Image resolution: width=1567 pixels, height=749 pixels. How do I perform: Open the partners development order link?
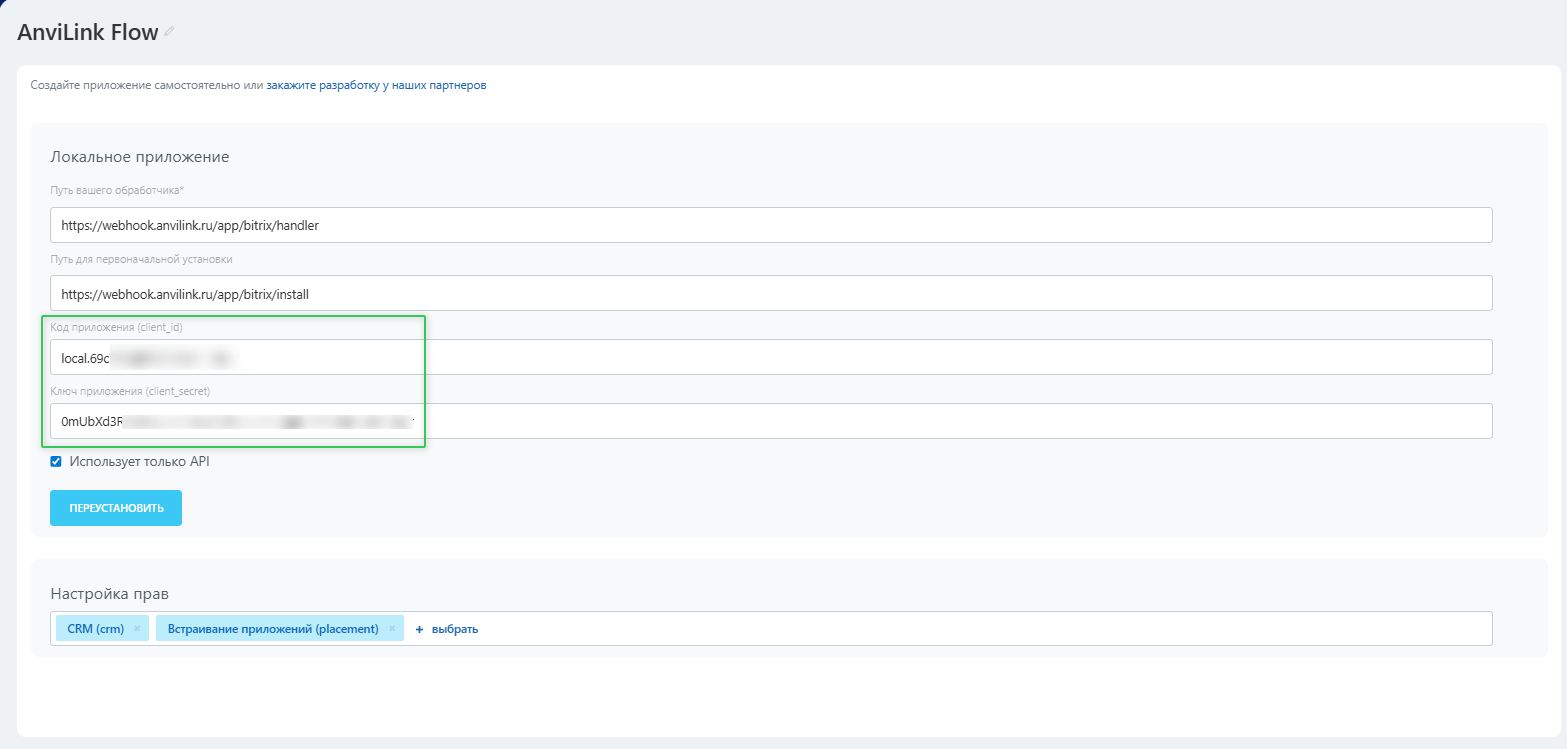[x=376, y=86]
